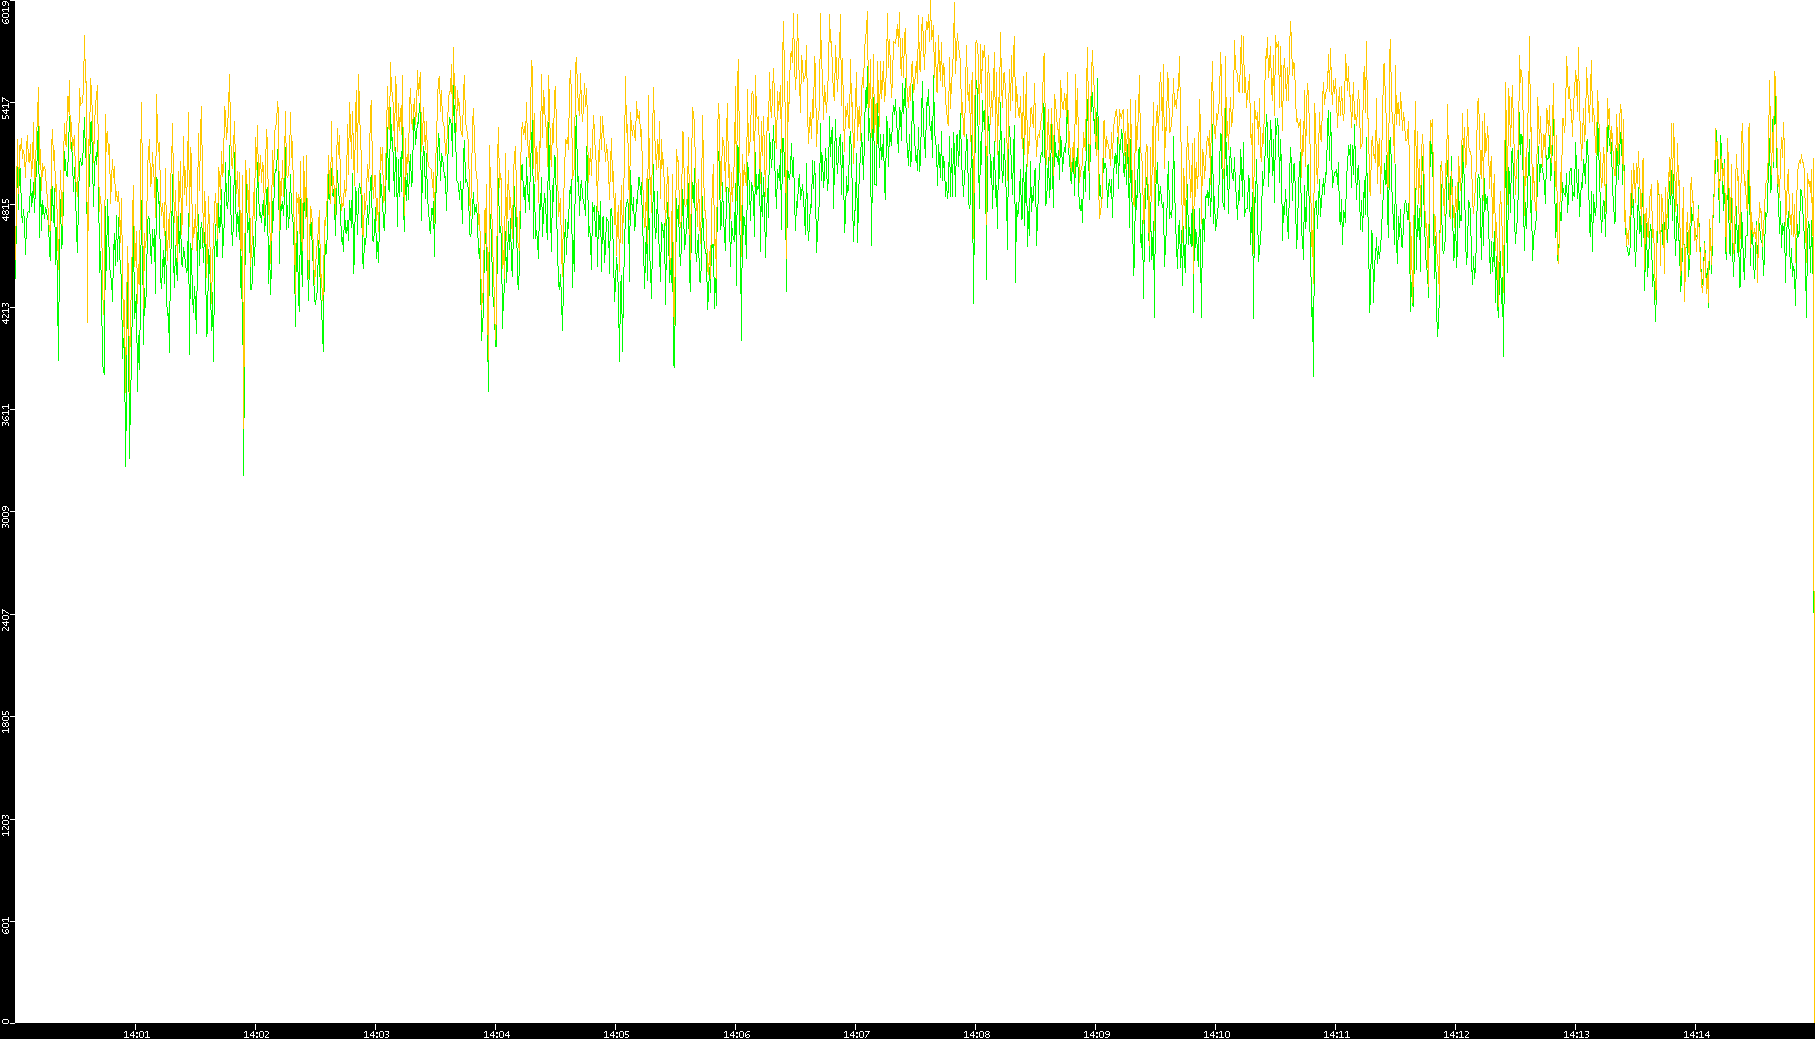Click the 14:13 time axis label
This screenshot has width=1815, height=1039.
point(1576,1034)
